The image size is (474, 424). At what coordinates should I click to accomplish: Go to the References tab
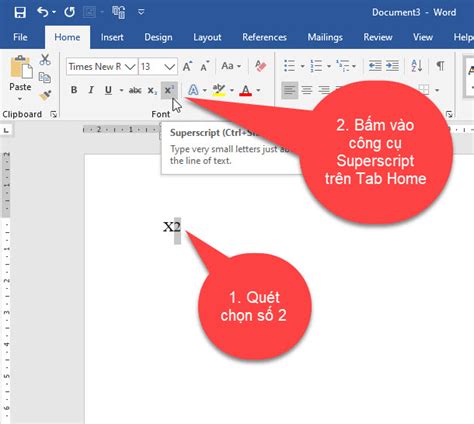pos(264,37)
